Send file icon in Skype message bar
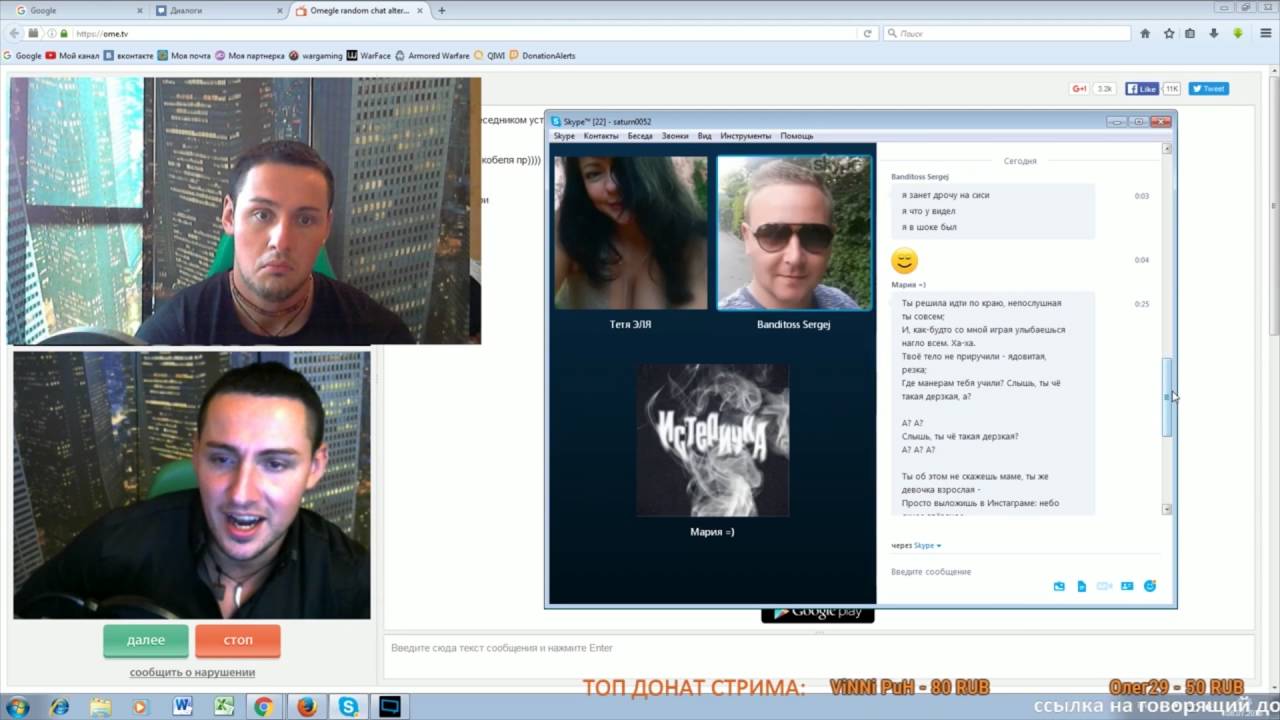Image resolution: width=1280 pixels, height=720 pixels. [1081, 586]
